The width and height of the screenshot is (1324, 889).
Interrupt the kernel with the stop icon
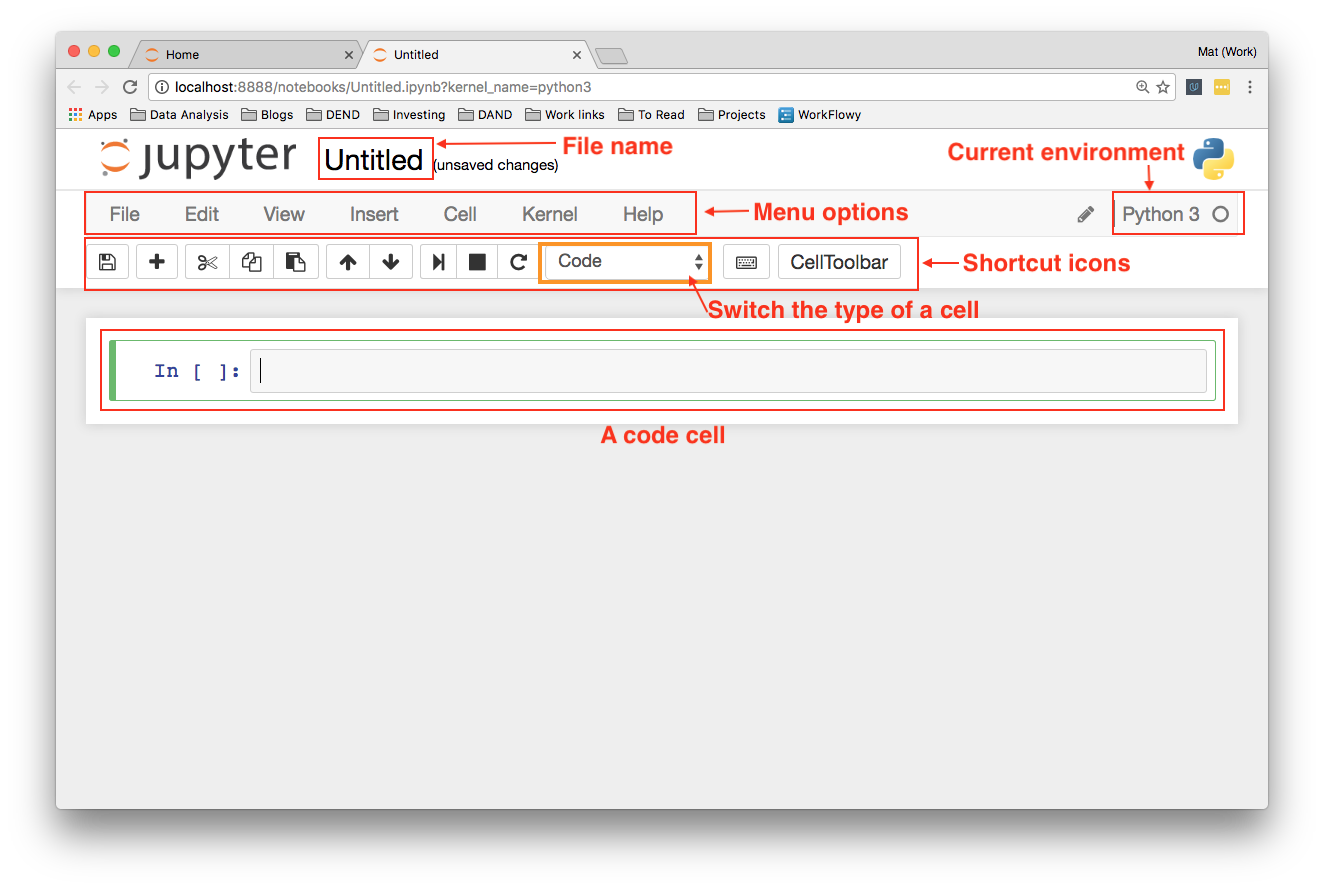pos(477,262)
